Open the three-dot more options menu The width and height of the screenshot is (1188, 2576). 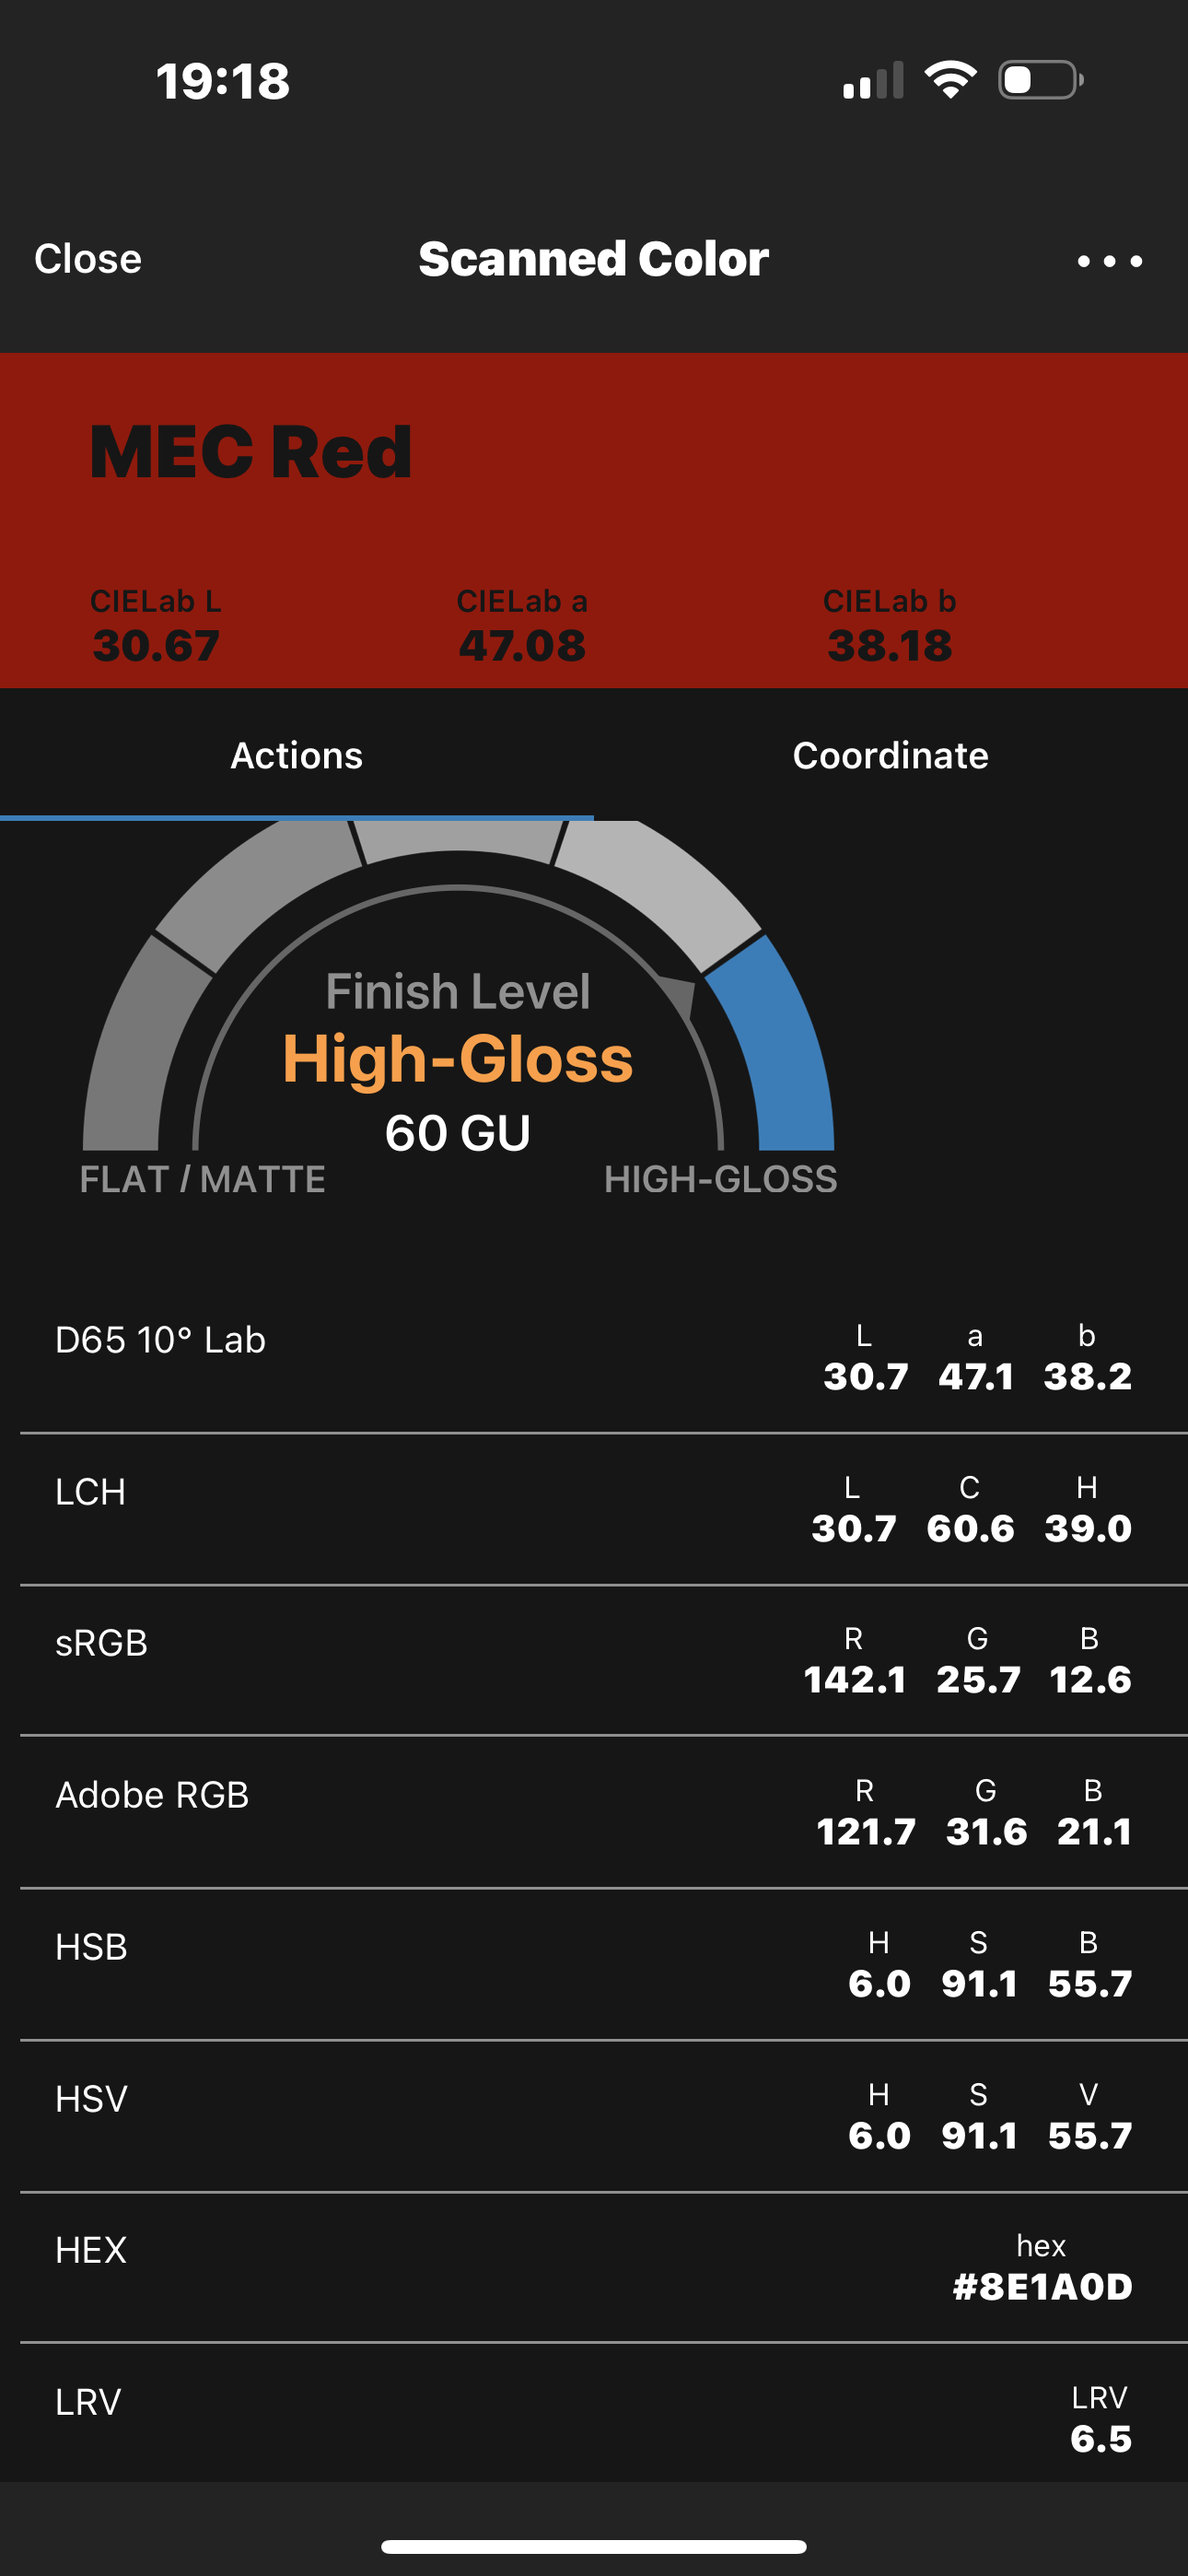[x=1109, y=261]
